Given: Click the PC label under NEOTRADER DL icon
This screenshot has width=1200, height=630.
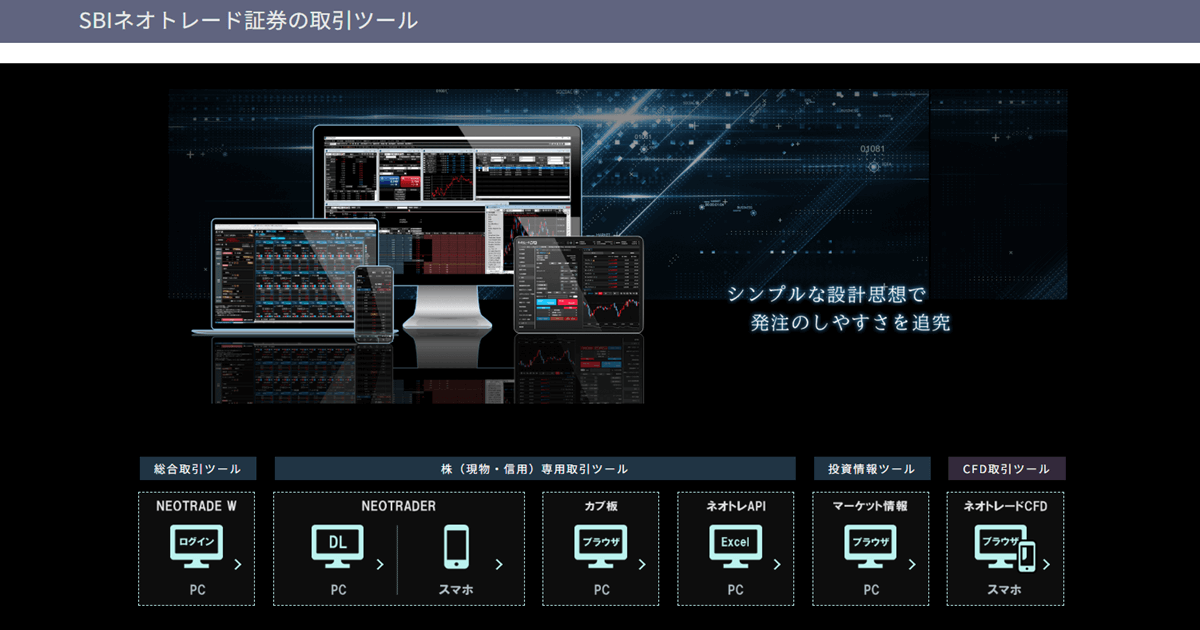Looking at the screenshot, I should click(338, 590).
